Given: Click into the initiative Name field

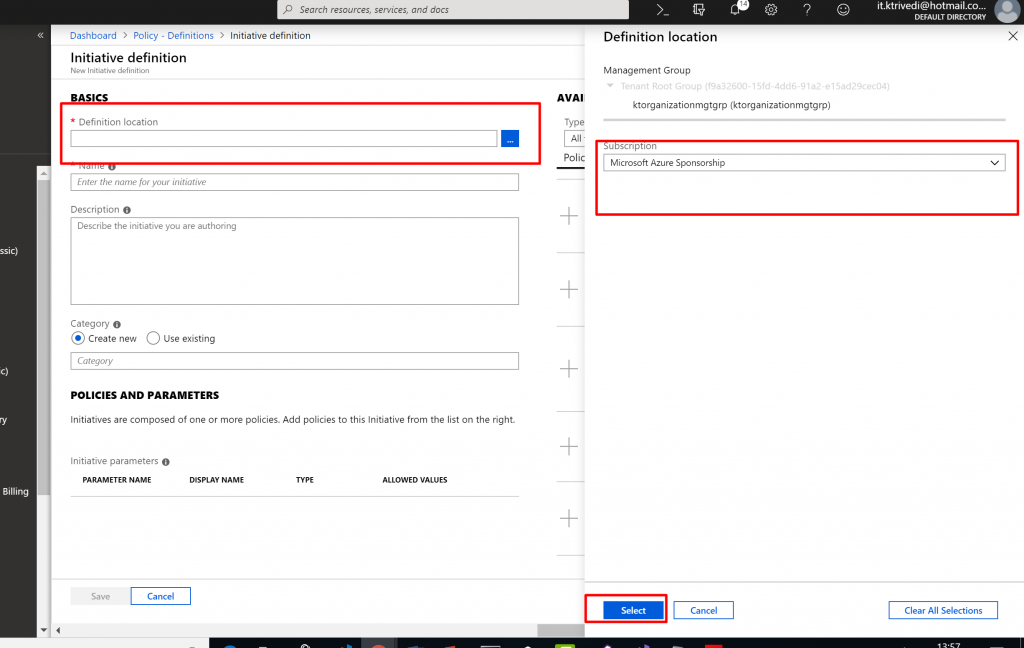Looking at the screenshot, I should [x=295, y=182].
